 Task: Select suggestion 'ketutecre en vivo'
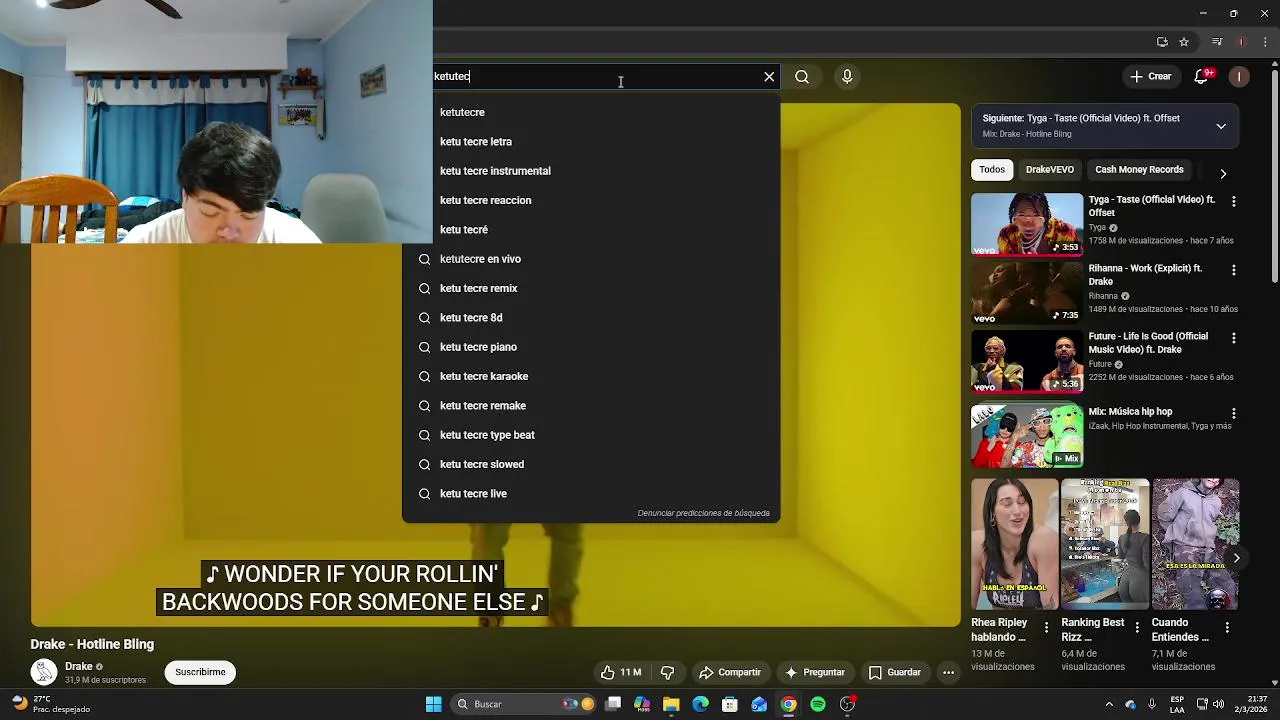coord(591,259)
